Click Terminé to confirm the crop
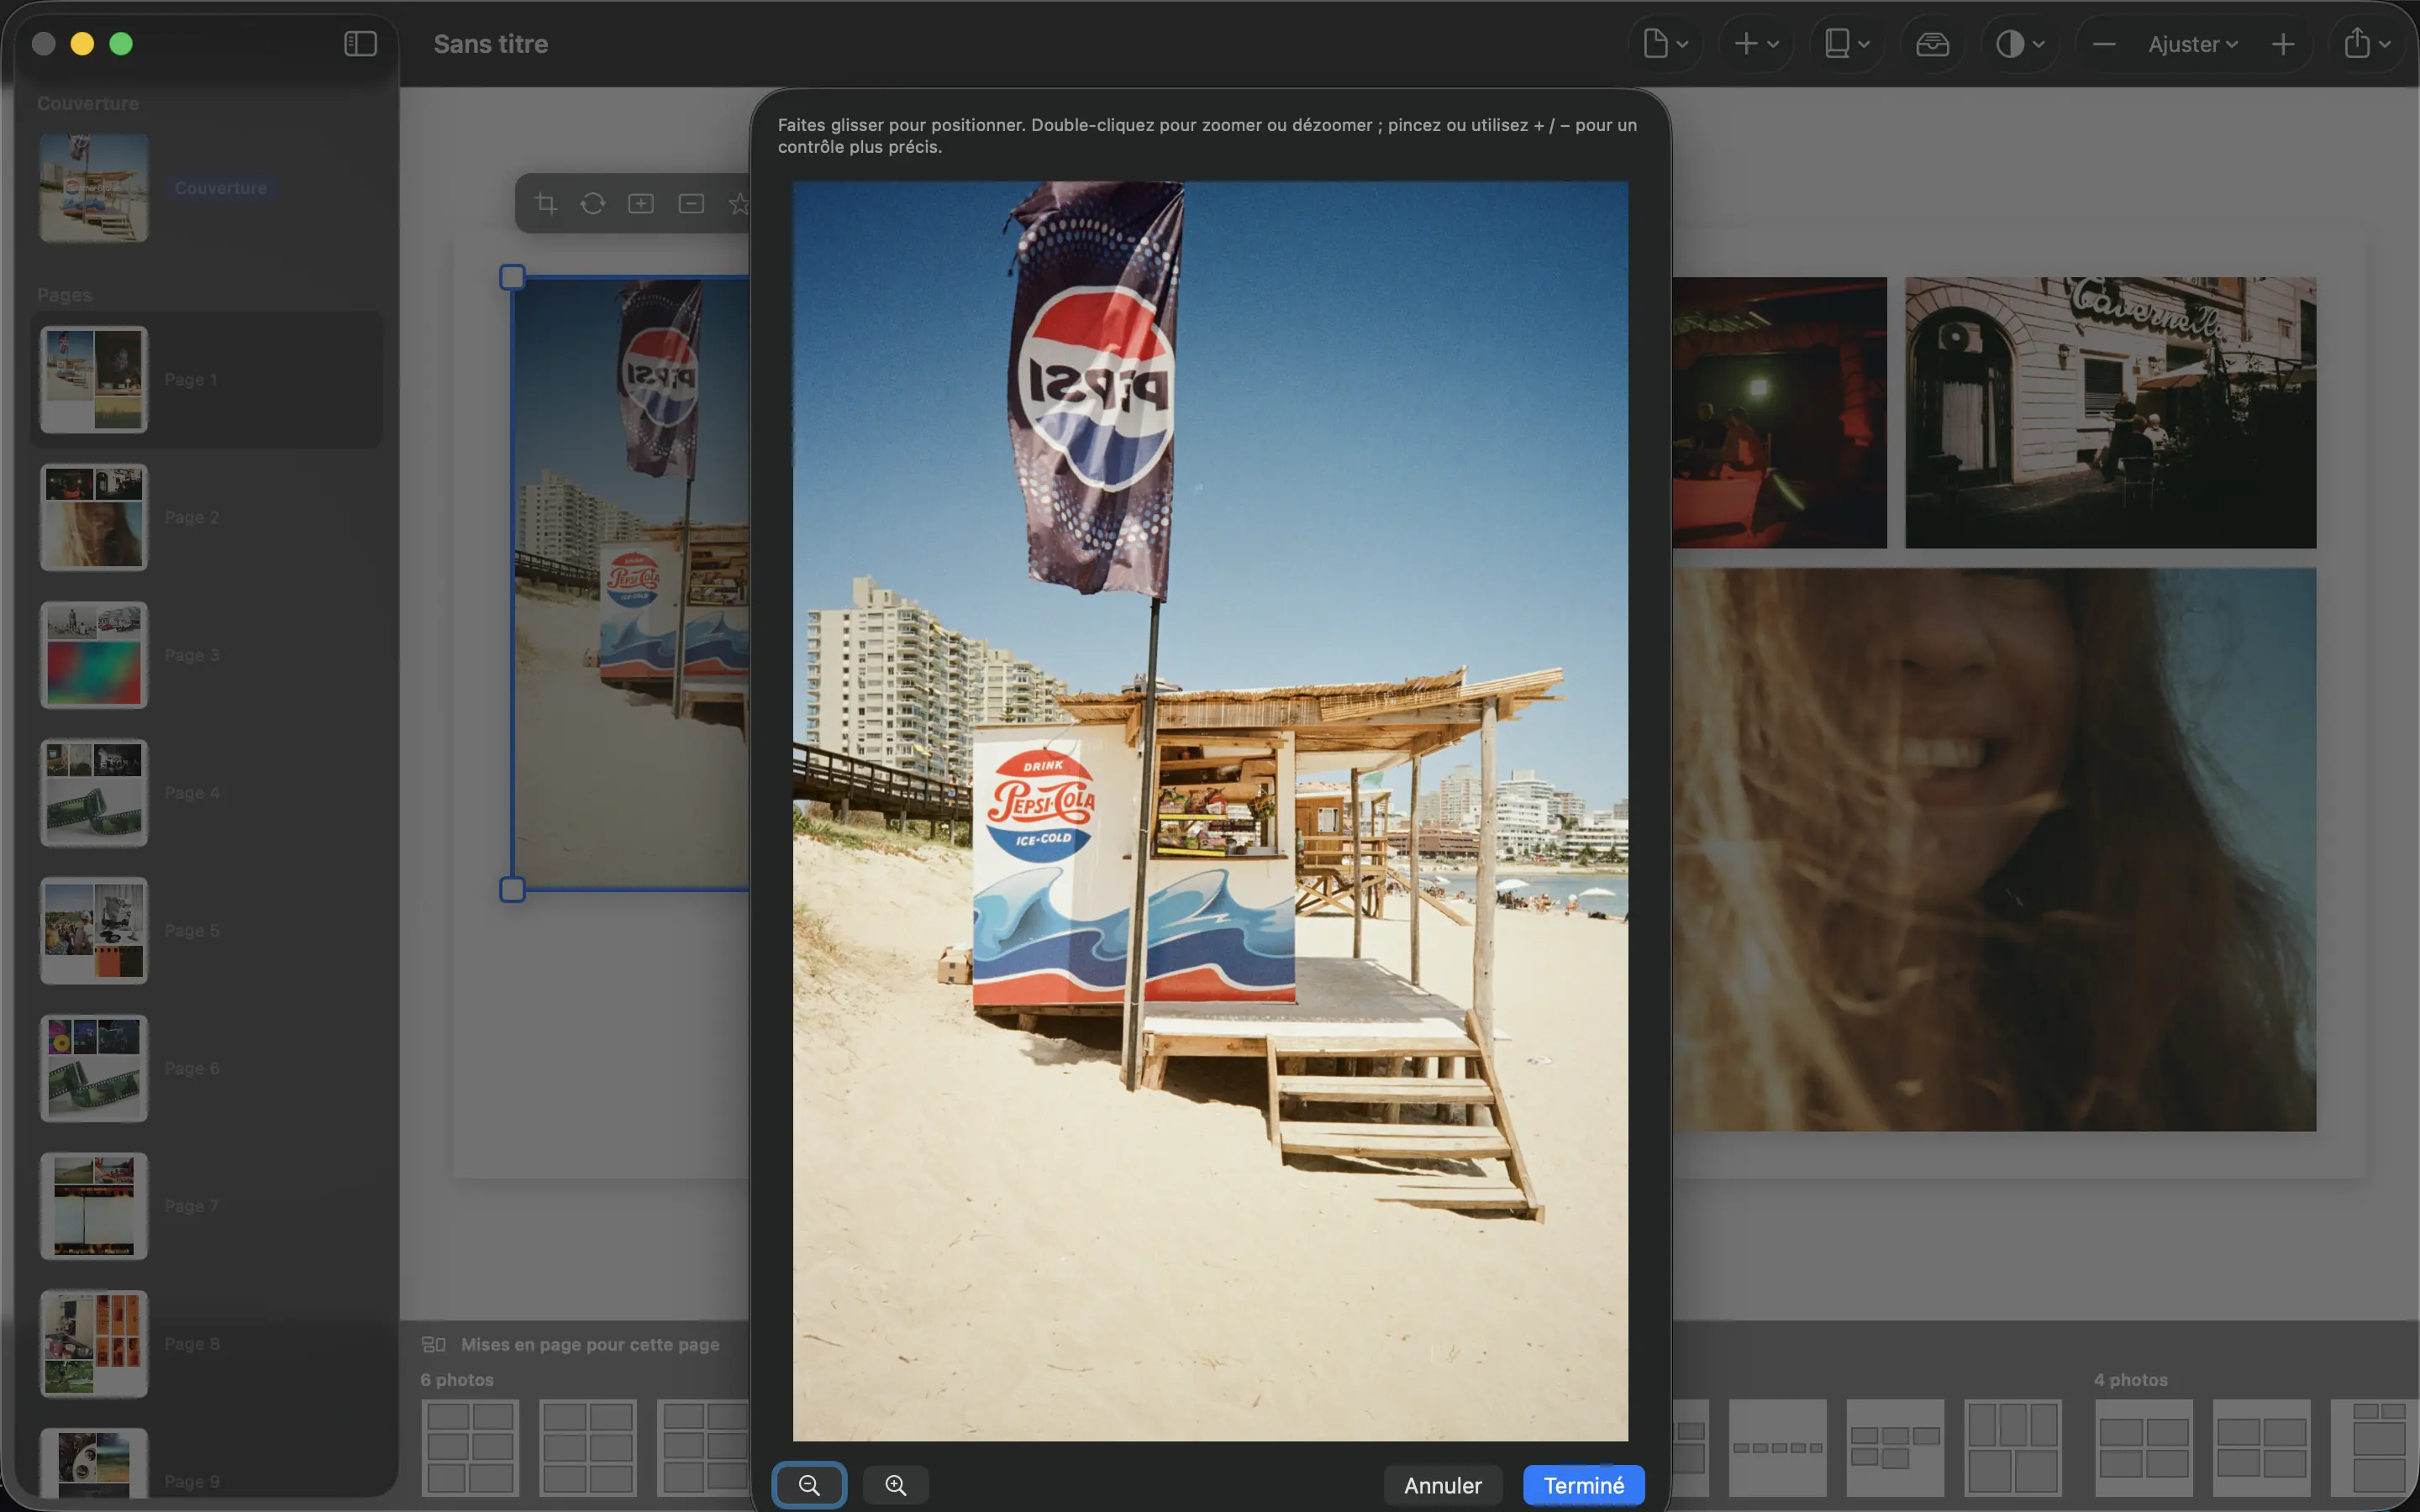The height and width of the screenshot is (1512, 2420). [x=1583, y=1485]
